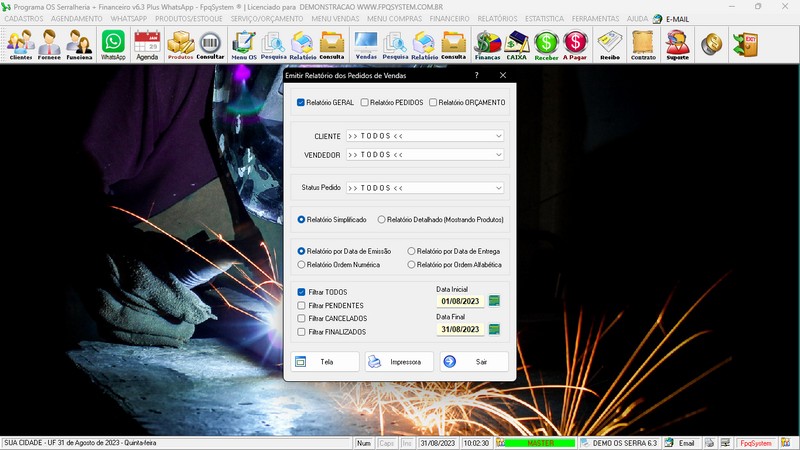Click the CAIXA cash register icon
This screenshot has height=450, width=800.
point(517,44)
